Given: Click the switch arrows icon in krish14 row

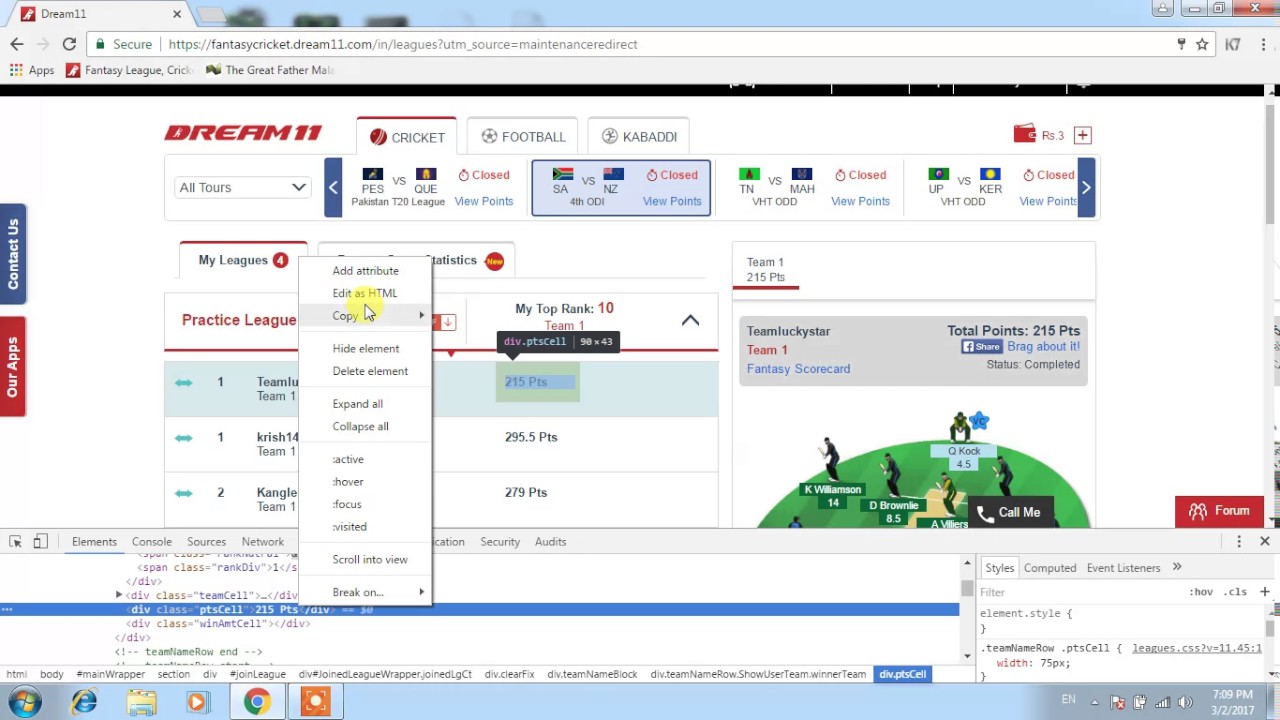Looking at the screenshot, I should click(183, 437).
